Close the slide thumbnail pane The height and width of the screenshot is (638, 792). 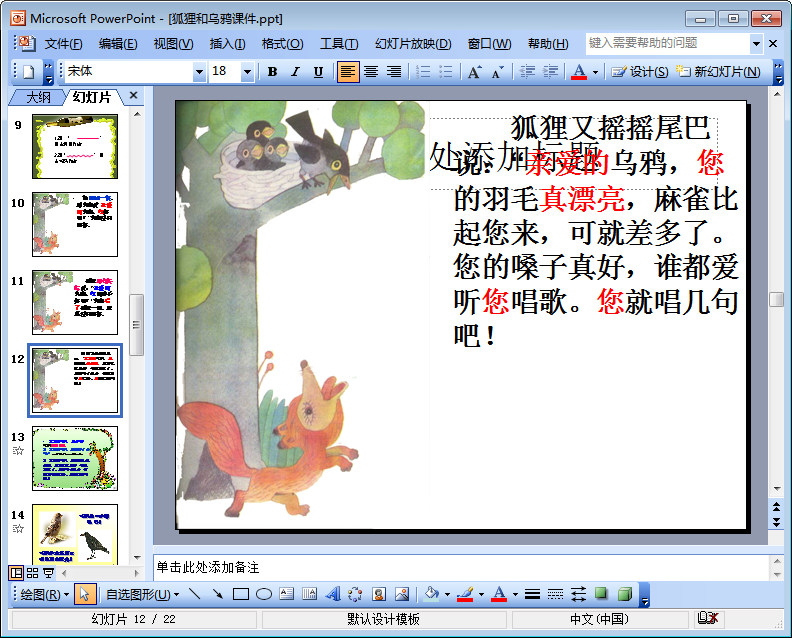coord(133,95)
